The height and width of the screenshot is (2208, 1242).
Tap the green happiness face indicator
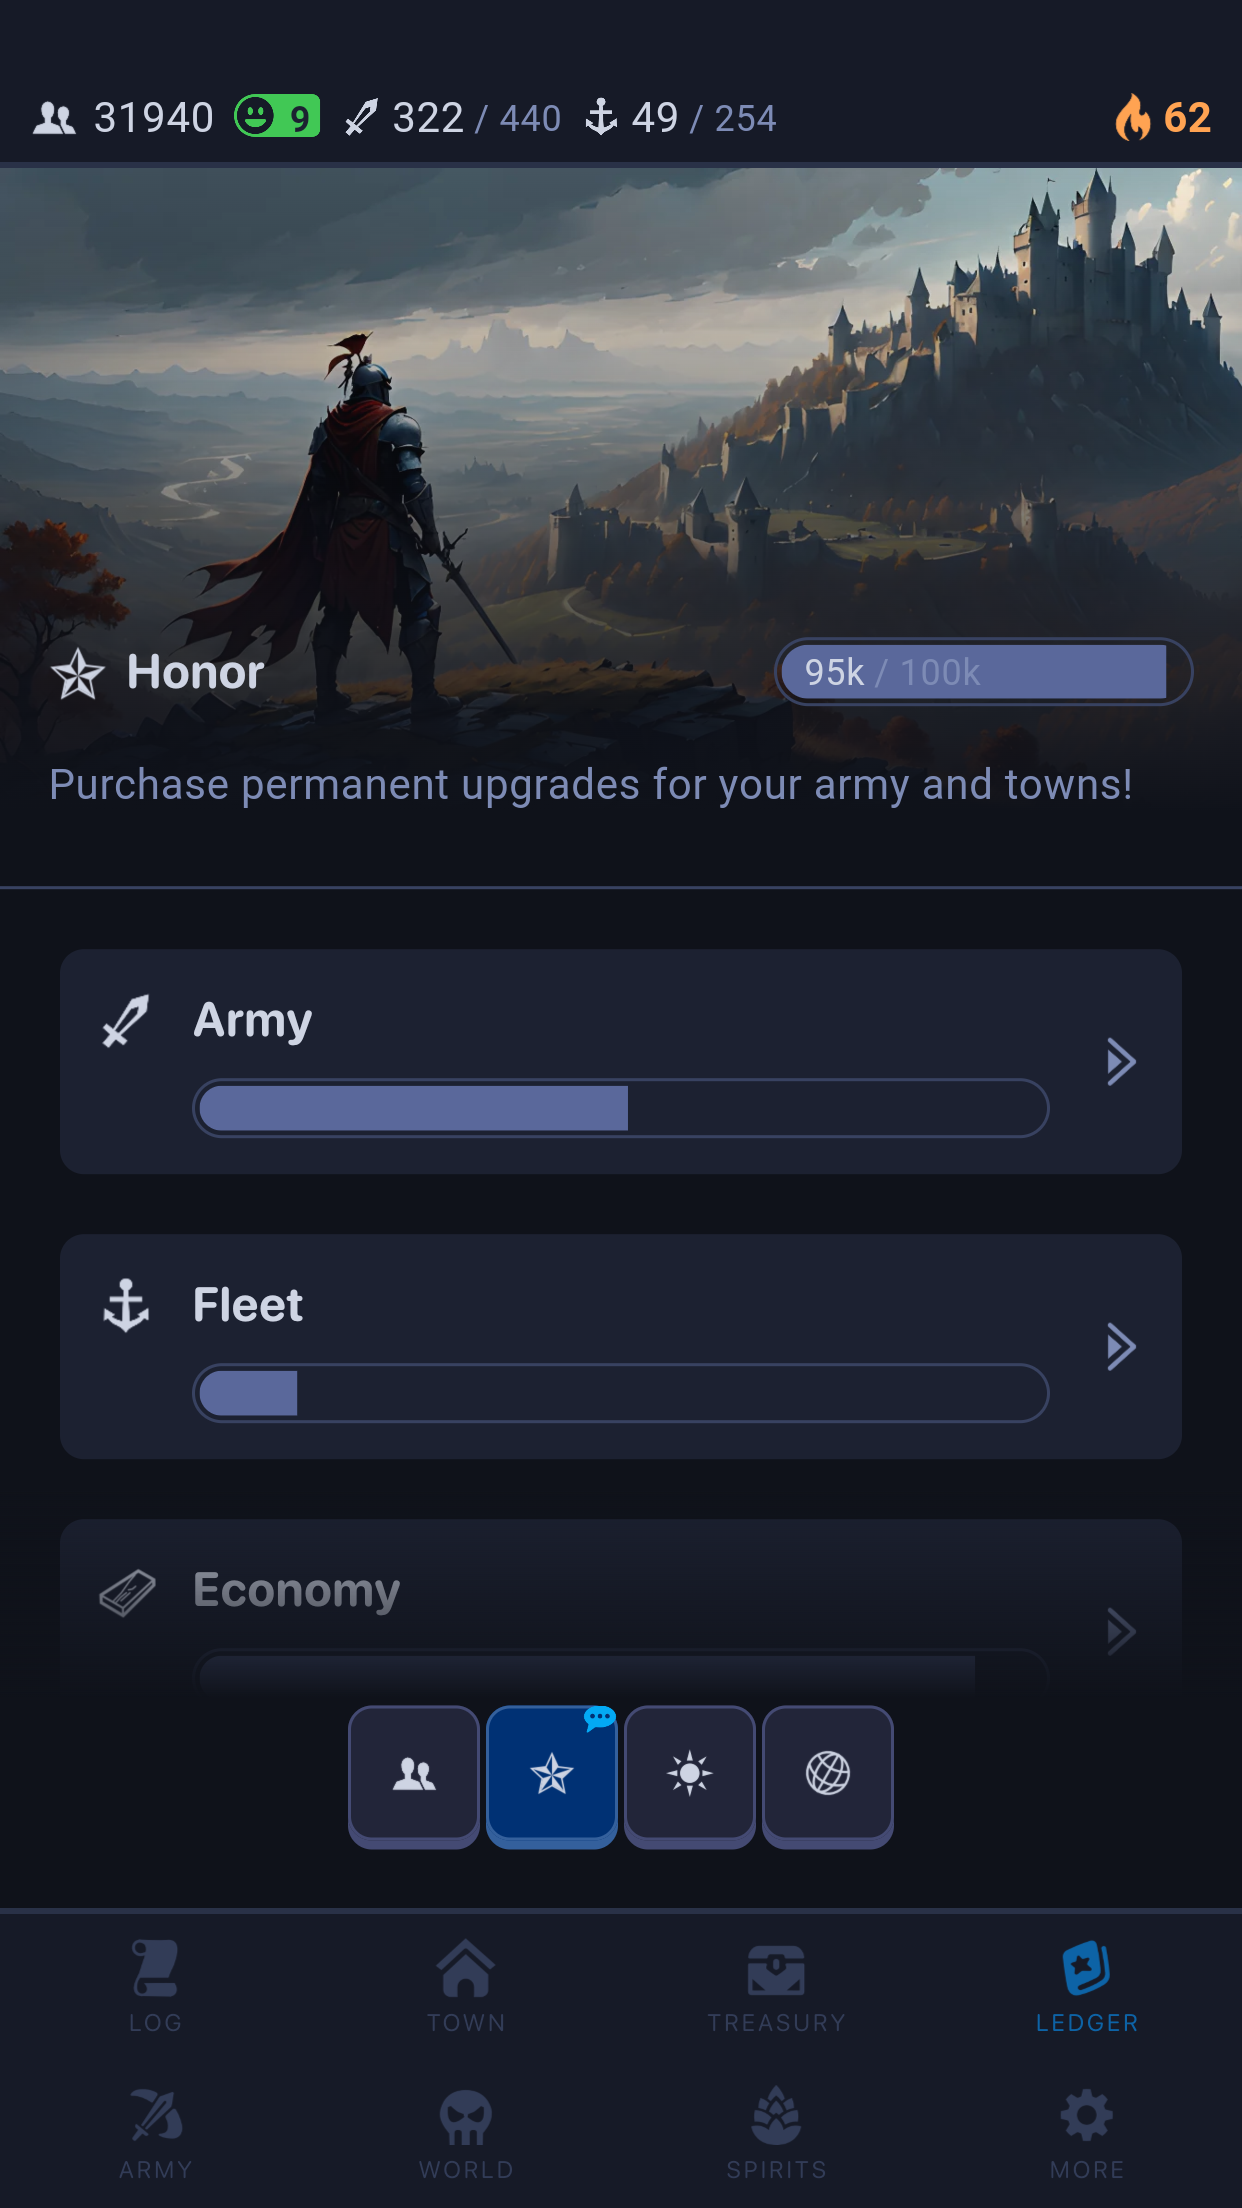pos(277,117)
